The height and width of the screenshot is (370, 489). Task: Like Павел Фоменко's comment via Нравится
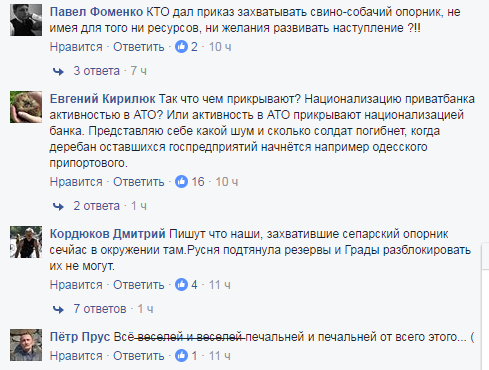pyautogui.click(x=76, y=47)
